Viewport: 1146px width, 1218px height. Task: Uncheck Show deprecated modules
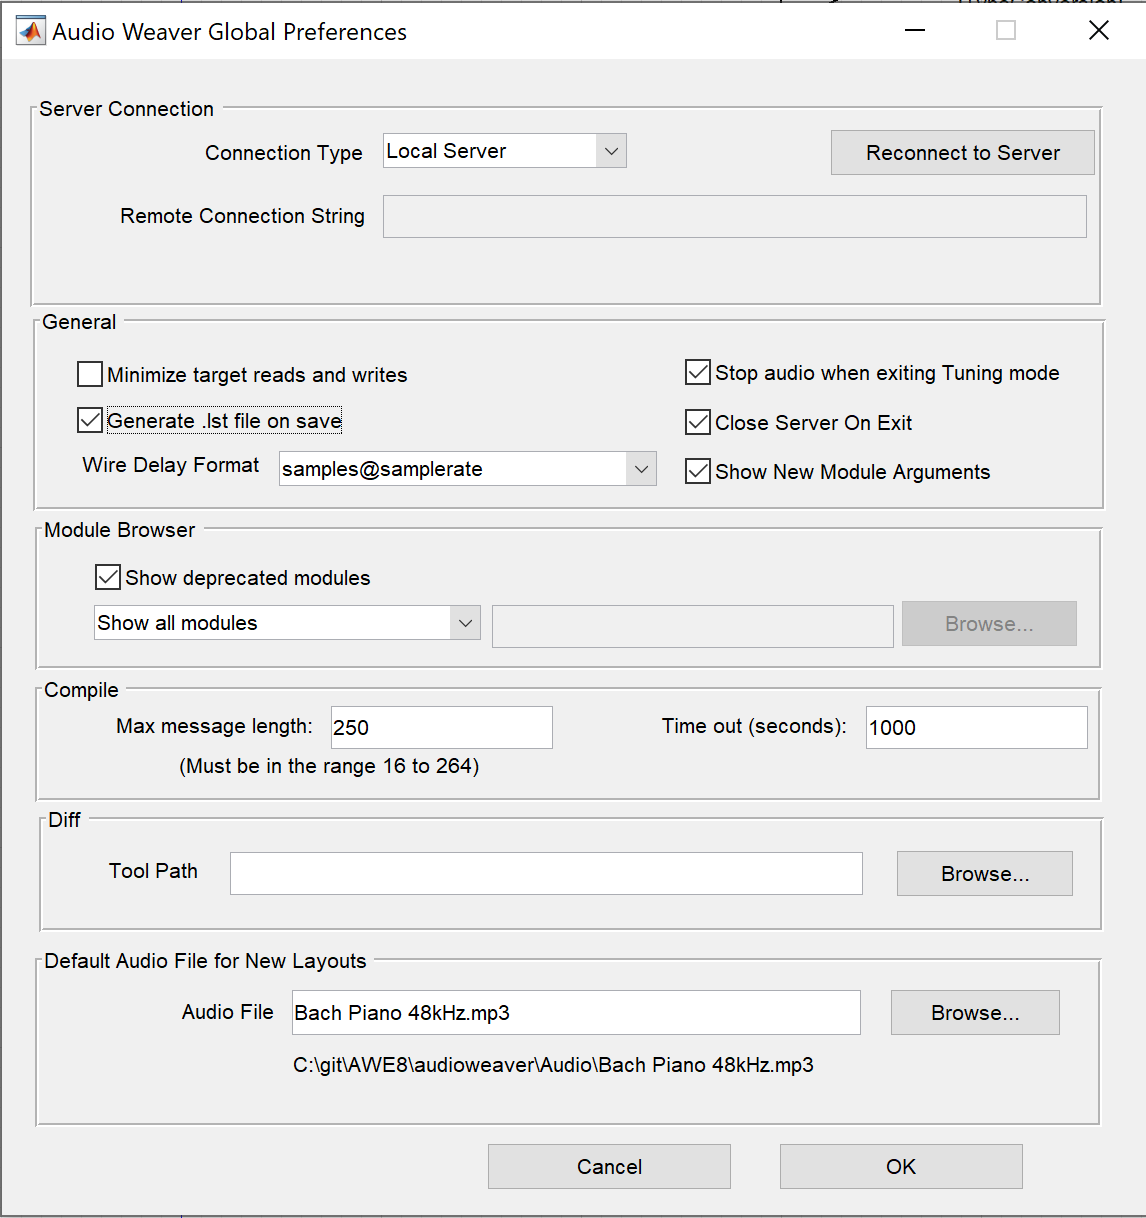click(107, 577)
